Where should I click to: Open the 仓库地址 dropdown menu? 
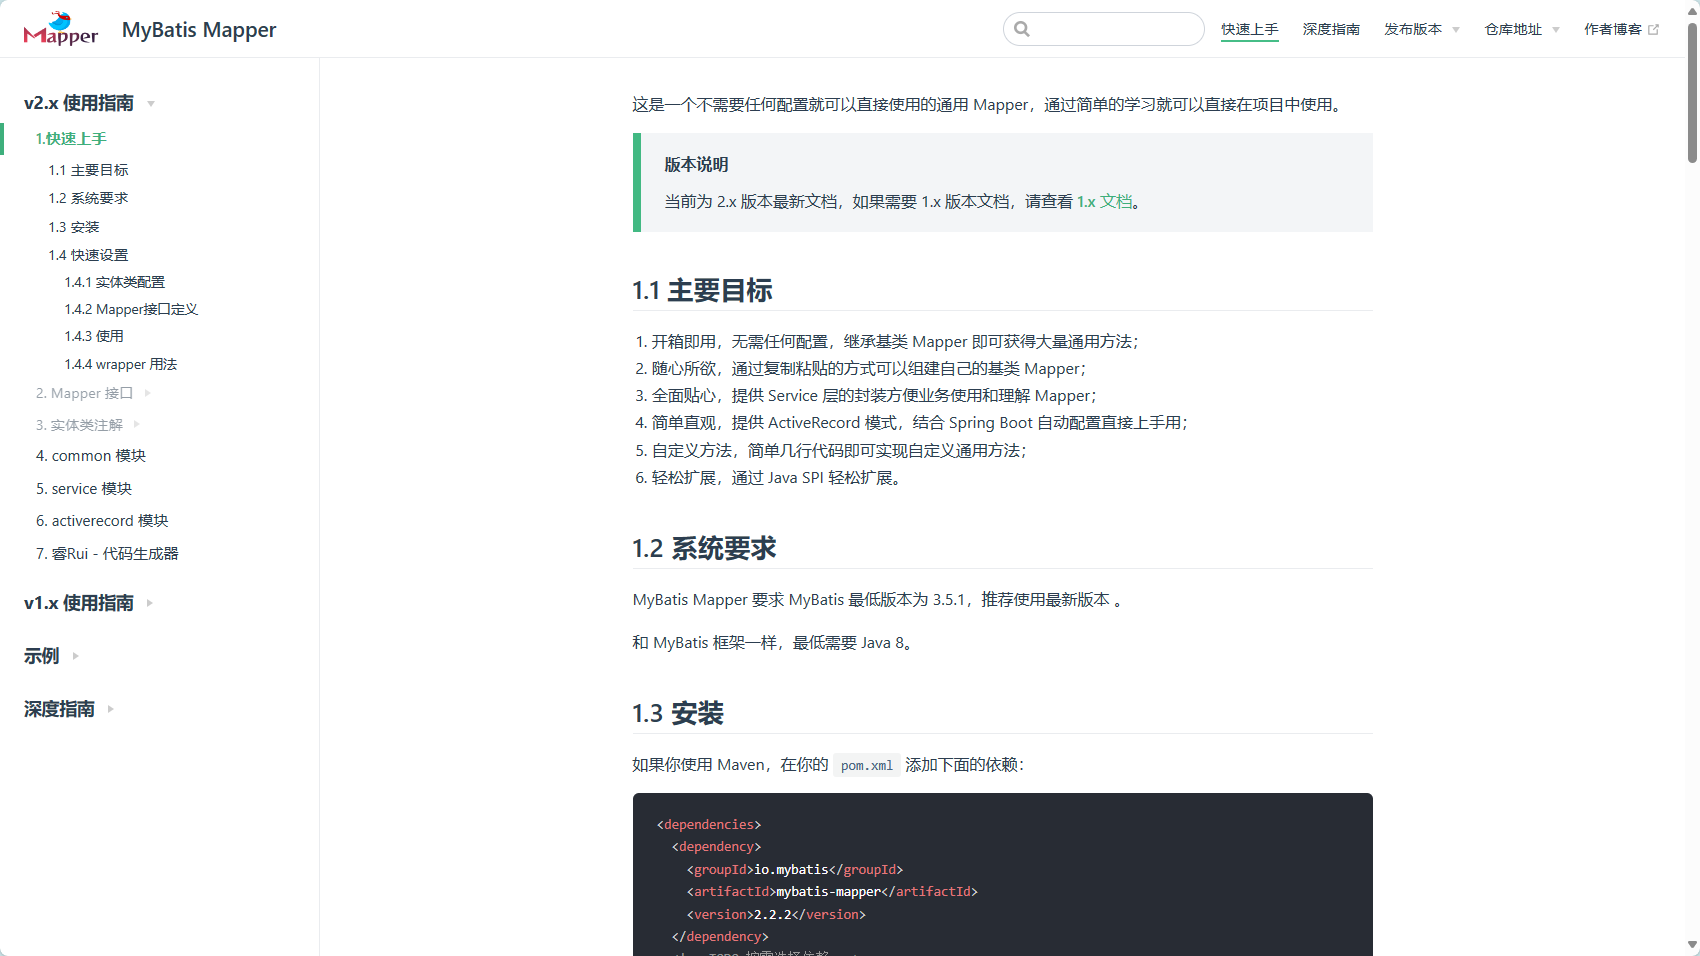pyautogui.click(x=1522, y=30)
